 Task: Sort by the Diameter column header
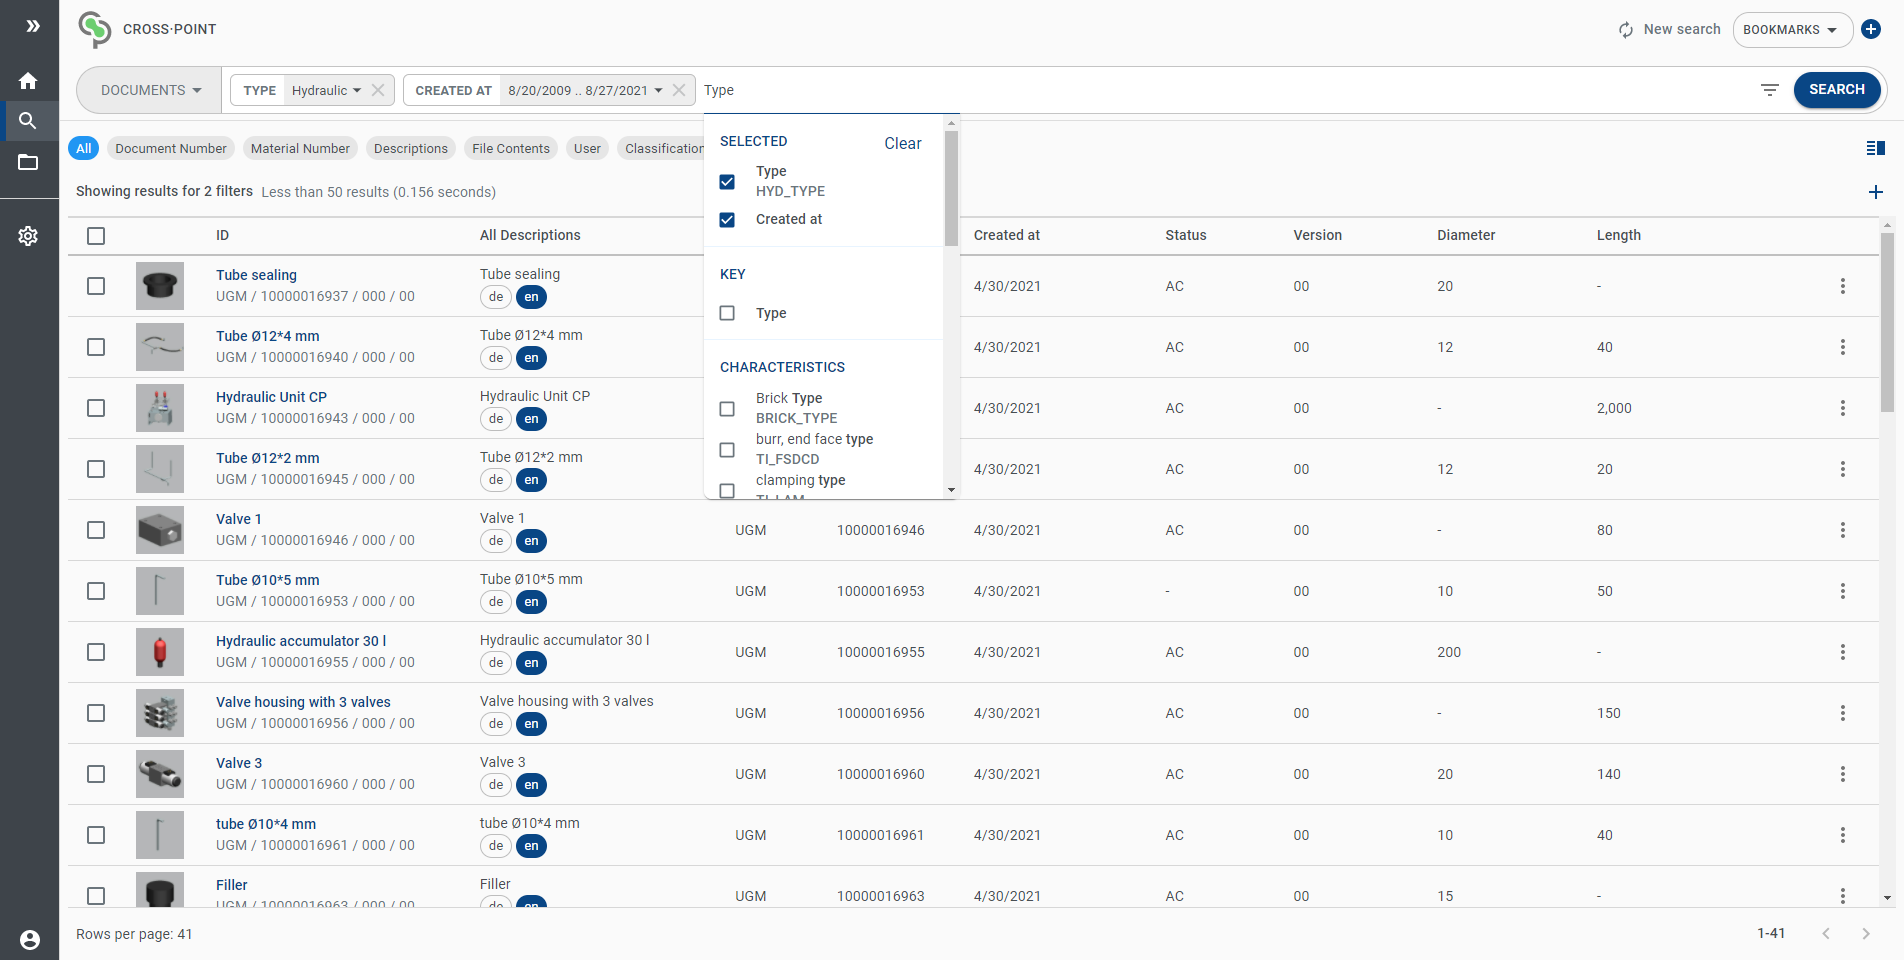coord(1466,235)
